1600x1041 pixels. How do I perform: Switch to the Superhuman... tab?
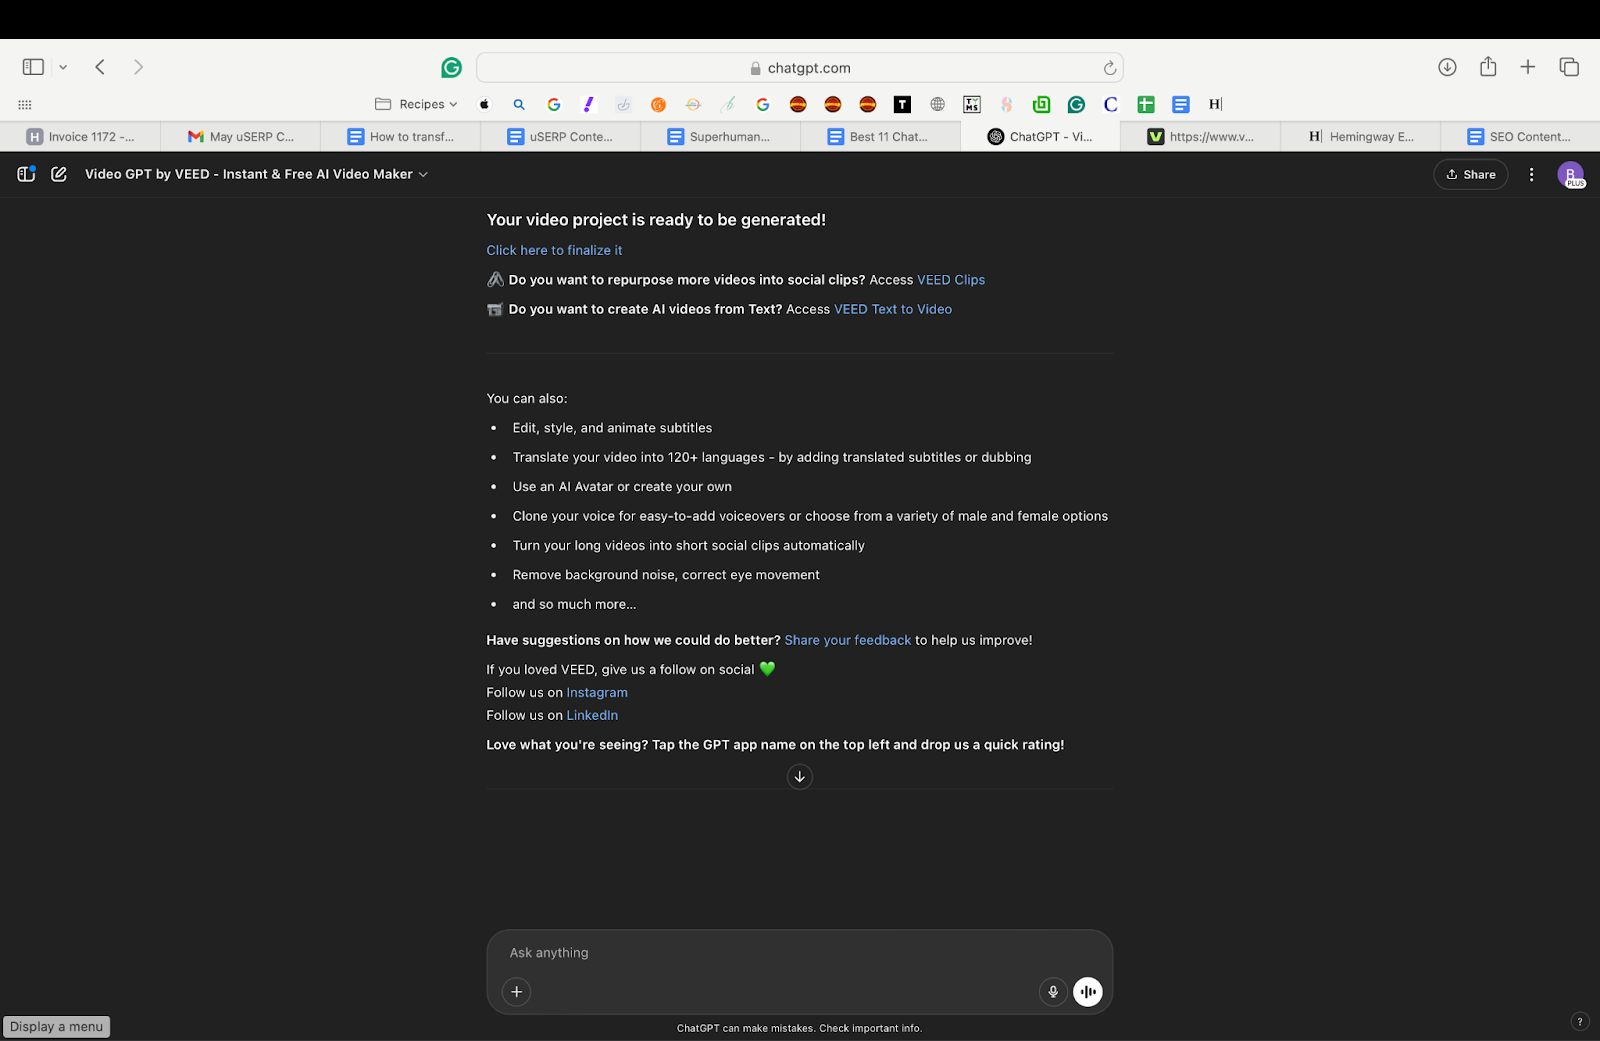click(720, 137)
